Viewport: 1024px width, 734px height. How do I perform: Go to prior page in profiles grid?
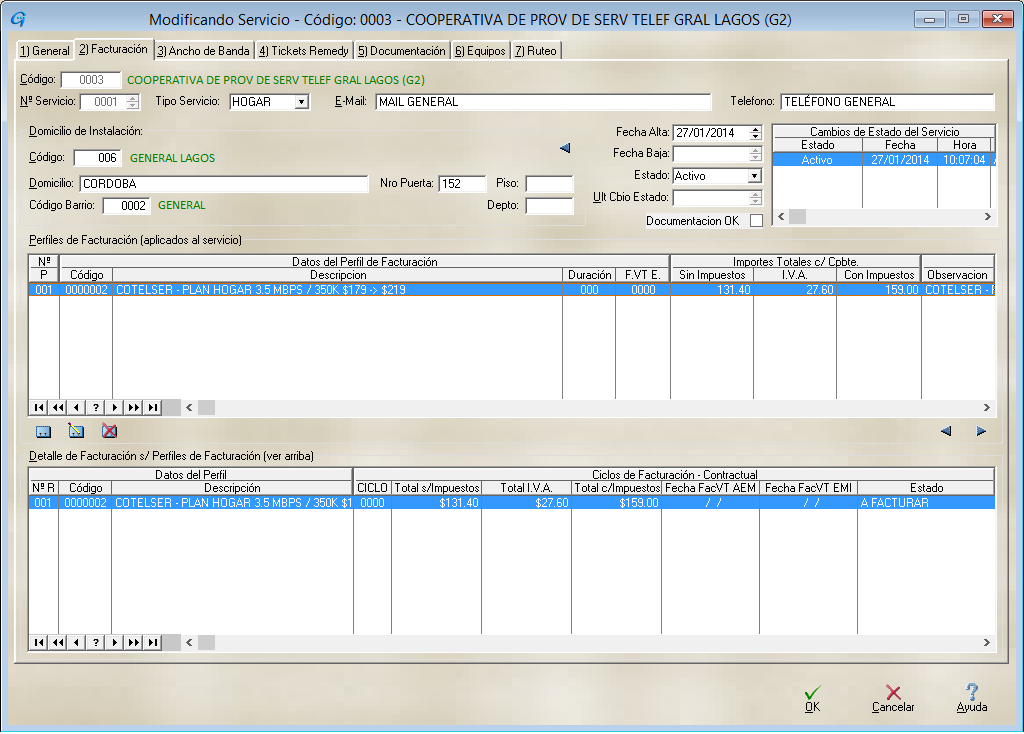[x=58, y=408]
